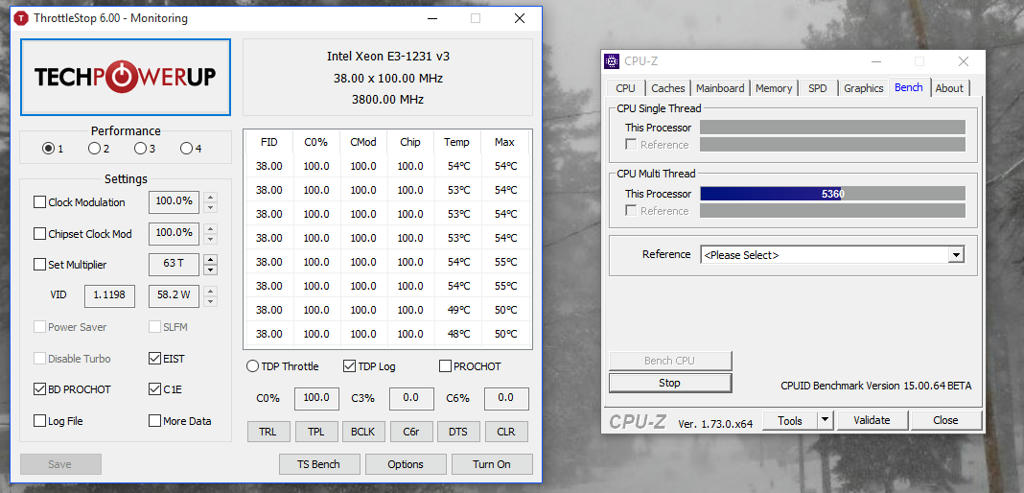The height and width of the screenshot is (493, 1024).
Task: Raise the Set Multiplier value with up arrow
Action: pos(210,259)
